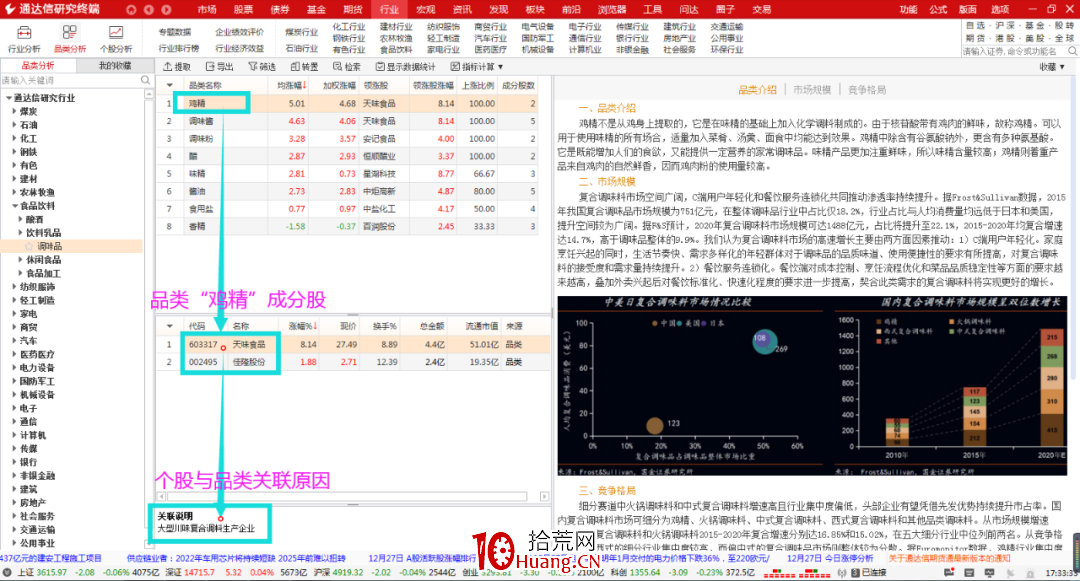Image resolution: width=1080 pixels, height=581 pixels.
Task: Collapse the 食品饮料 tree node
Action: [14, 206]
